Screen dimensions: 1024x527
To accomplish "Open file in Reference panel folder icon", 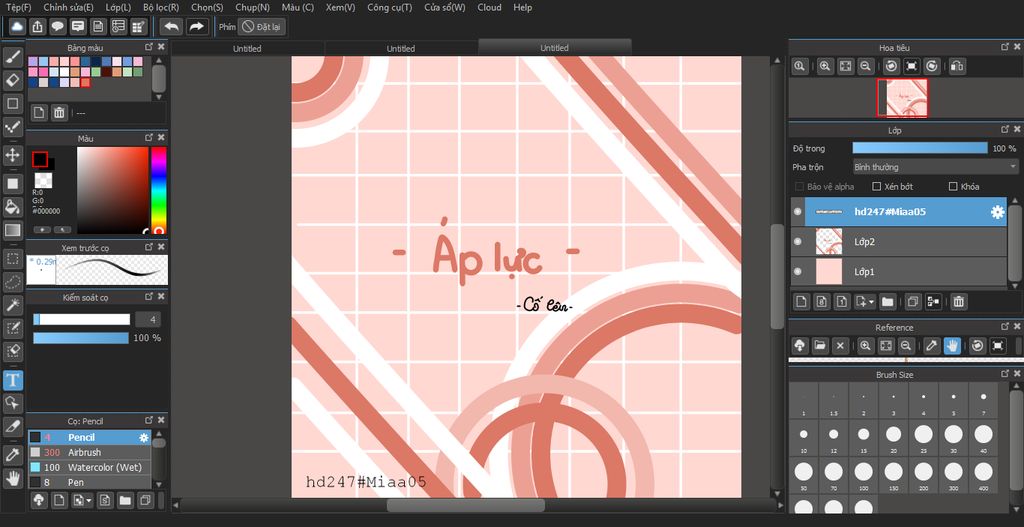I will click(820, 345).
